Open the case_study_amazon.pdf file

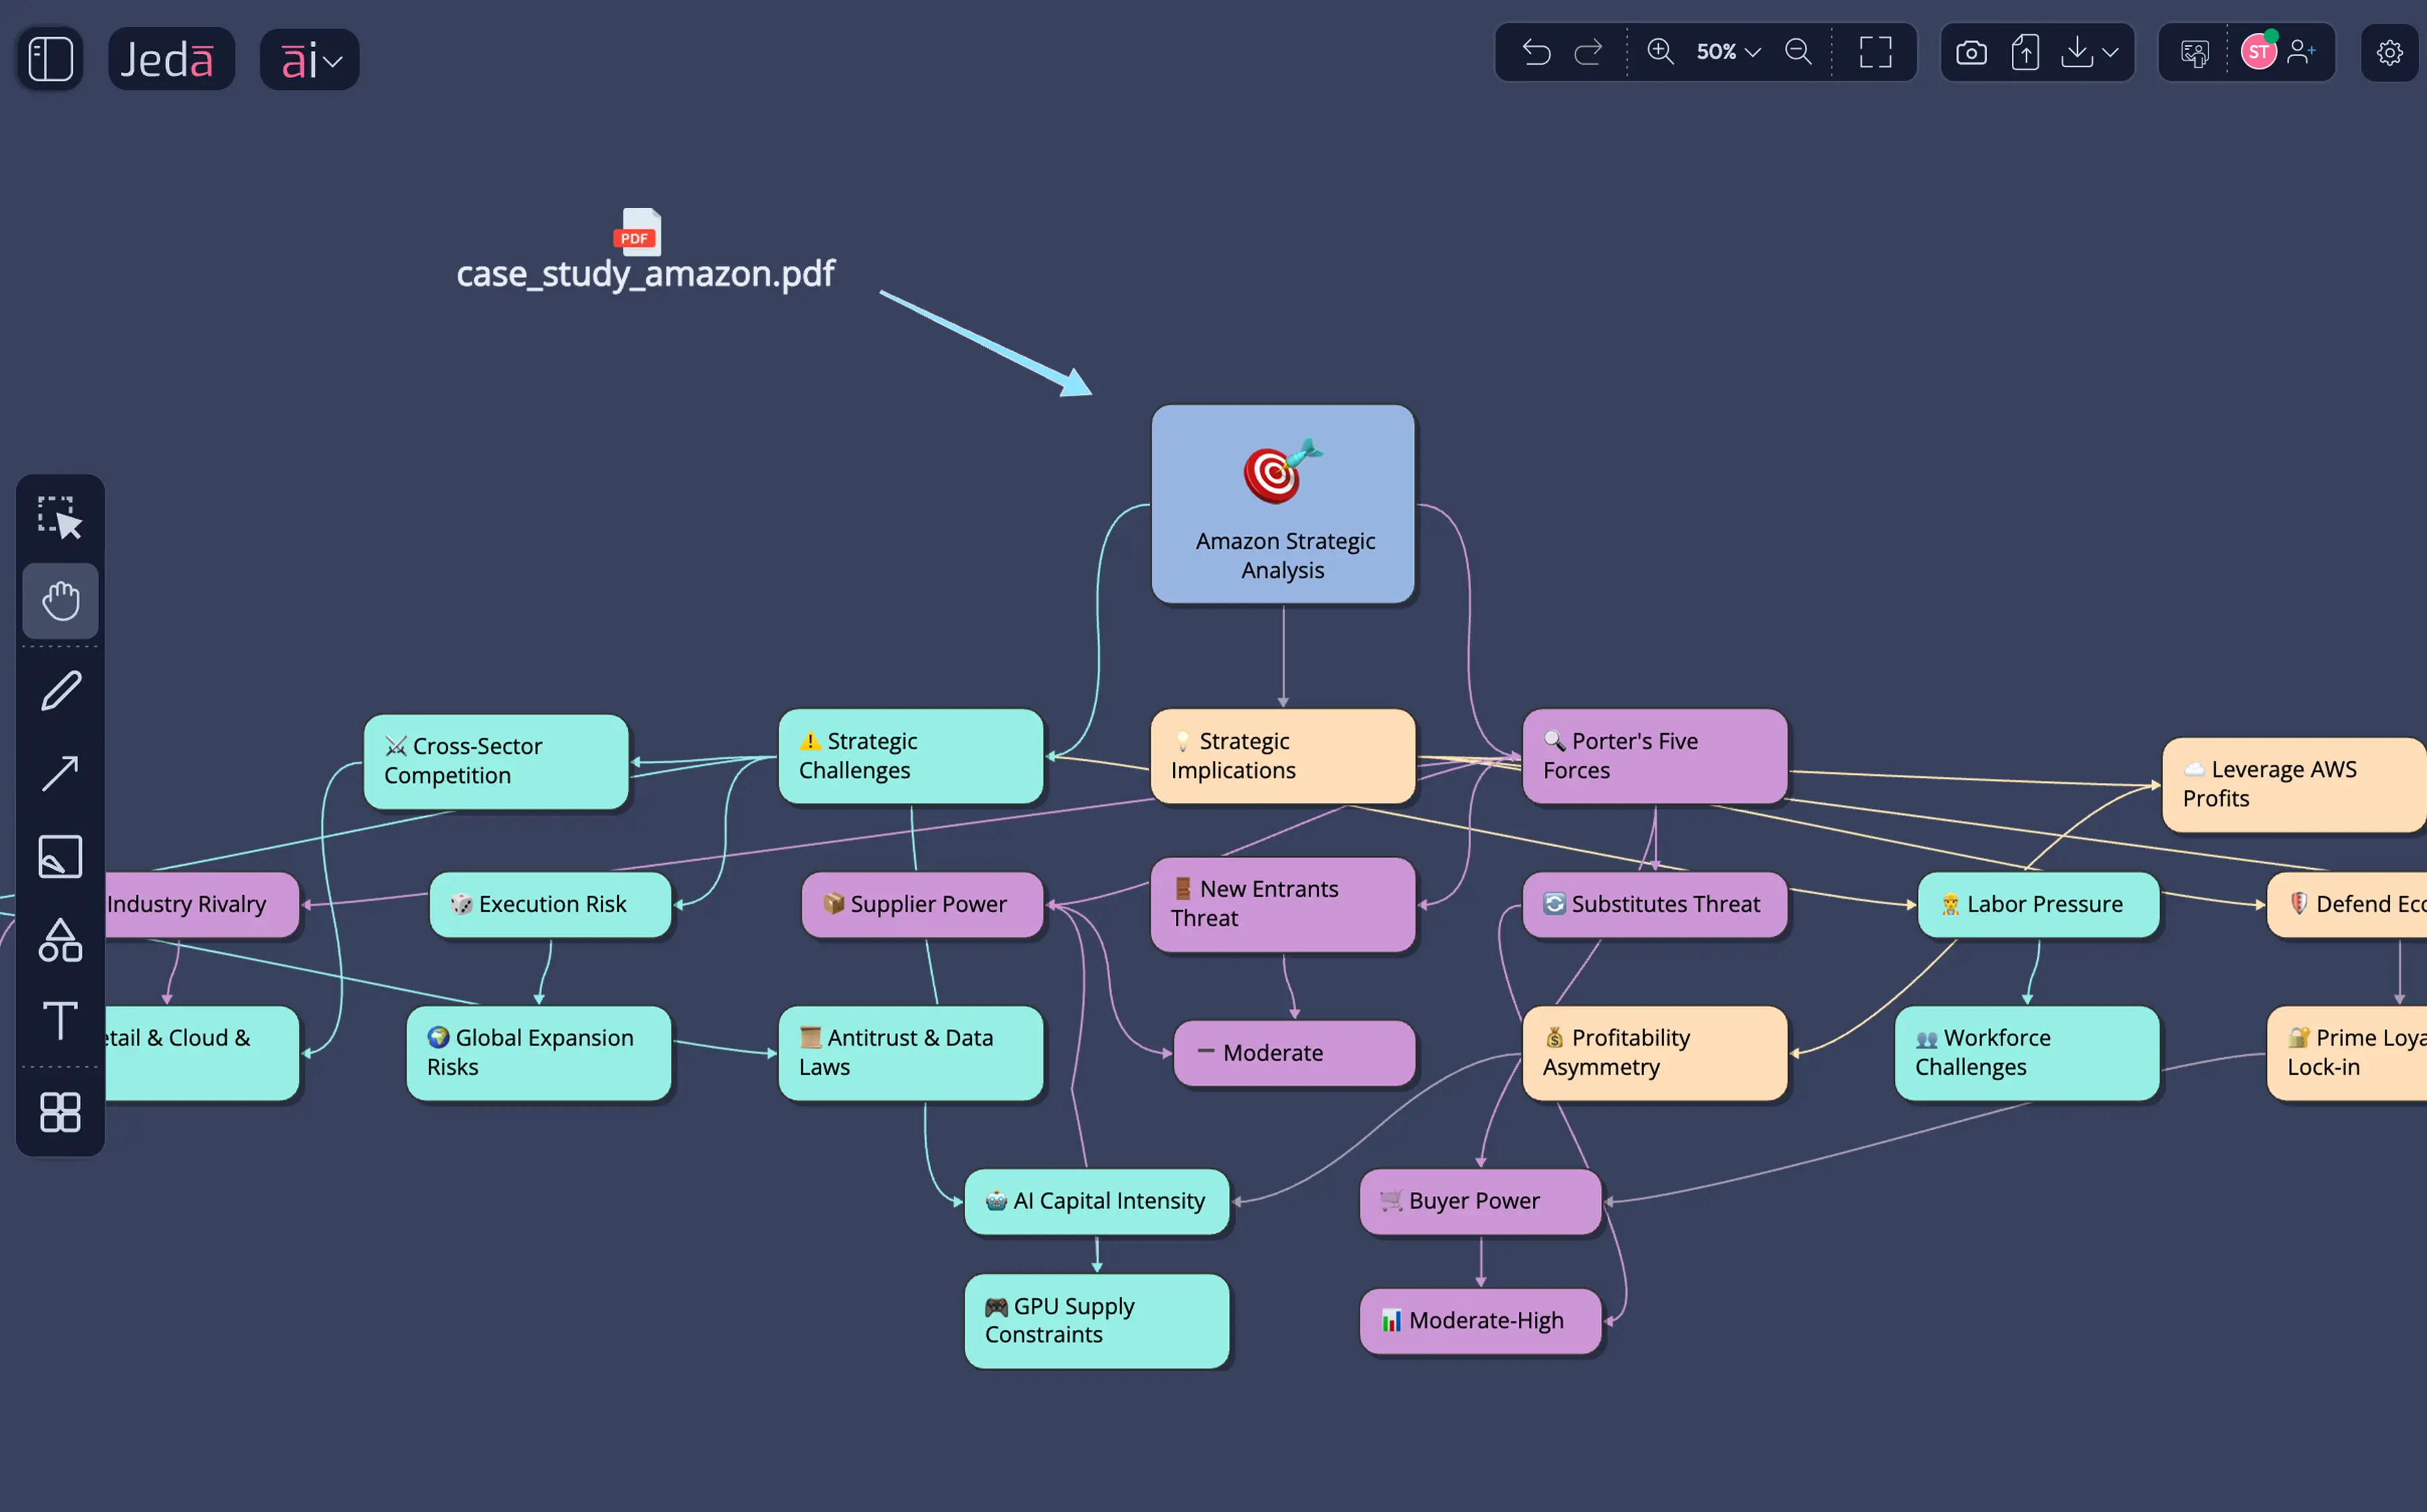pos(645,250)
